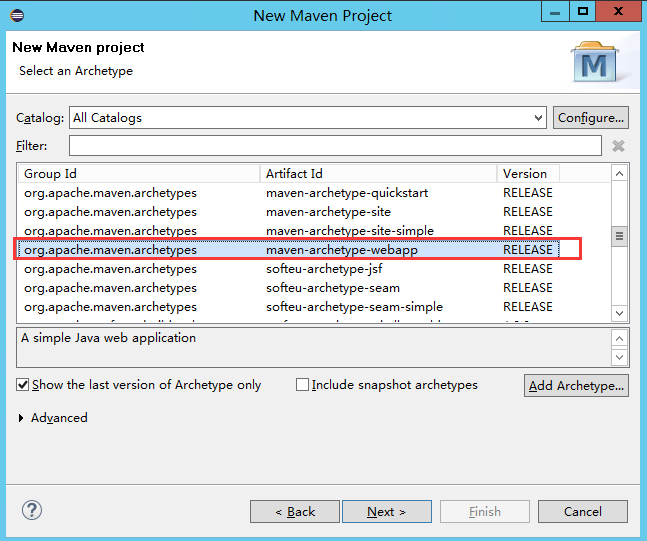Click the archetype list scrollbar thumb
Image resolution: width=647 pixels, height=541 pixels.
click(619, 236)
